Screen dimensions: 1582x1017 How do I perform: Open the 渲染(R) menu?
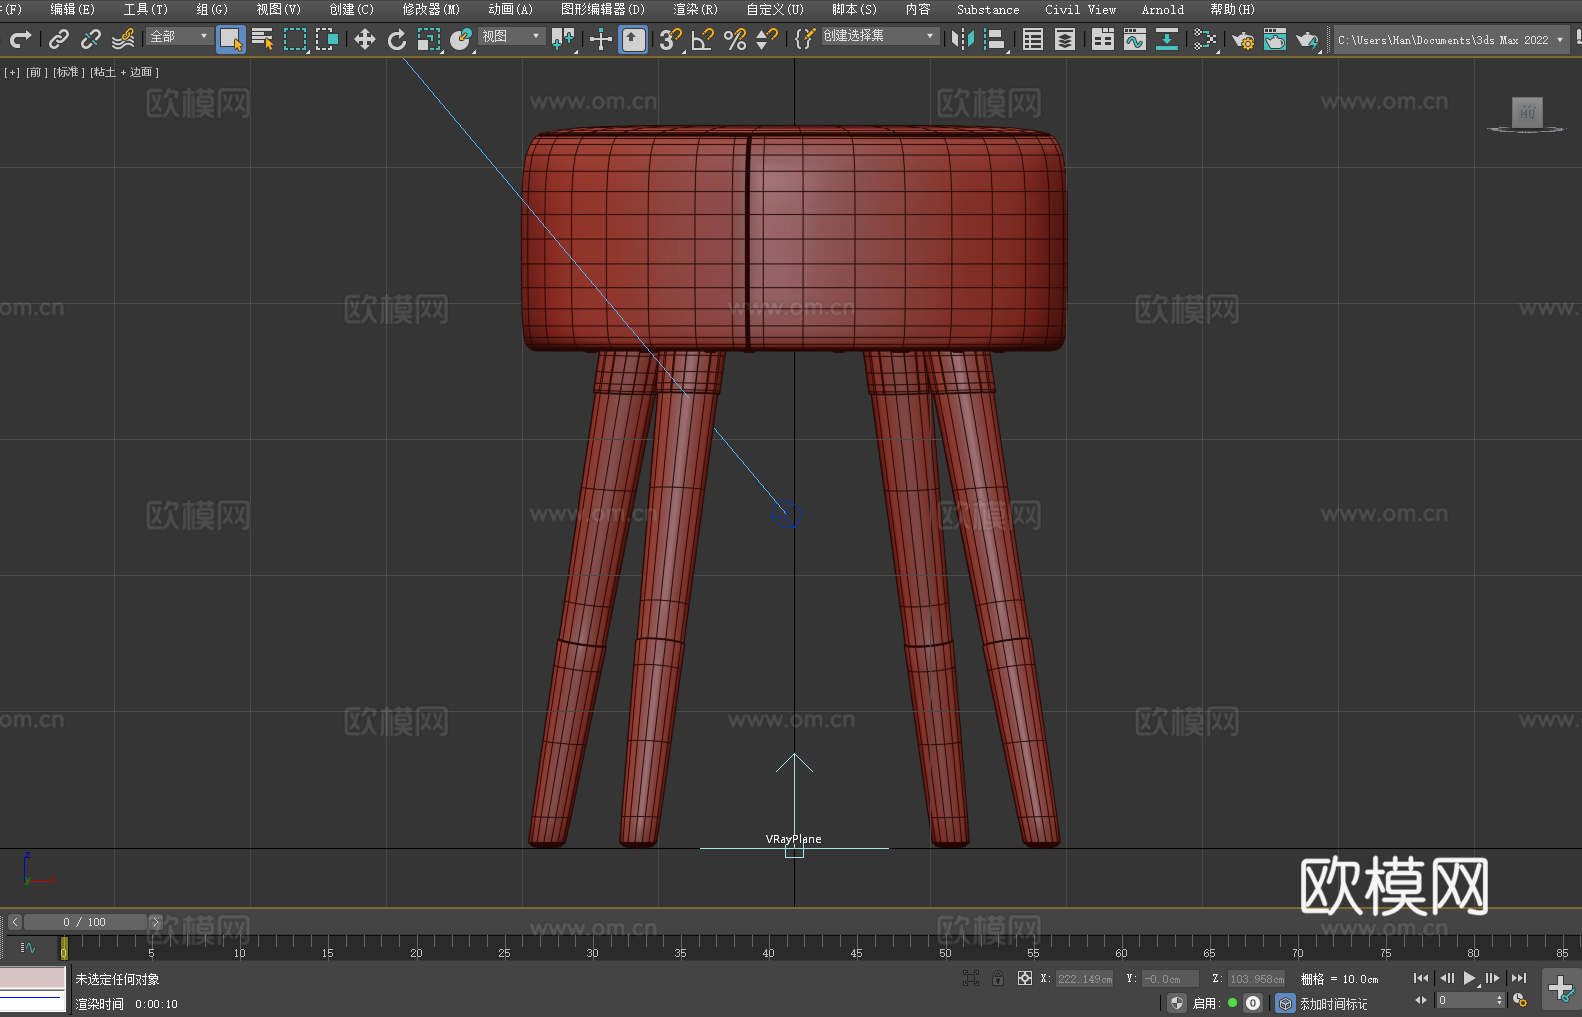695,9
